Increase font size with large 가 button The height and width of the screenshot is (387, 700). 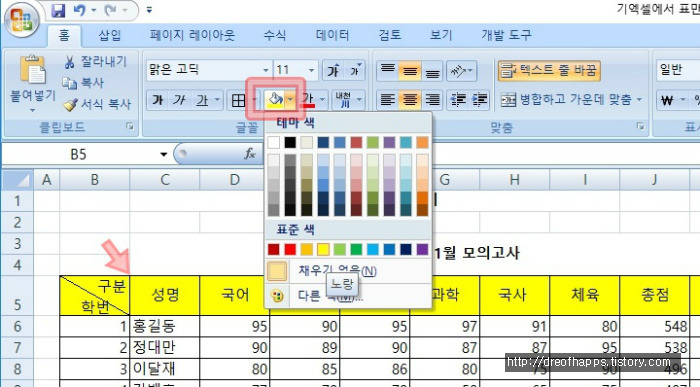coord(333,70)
